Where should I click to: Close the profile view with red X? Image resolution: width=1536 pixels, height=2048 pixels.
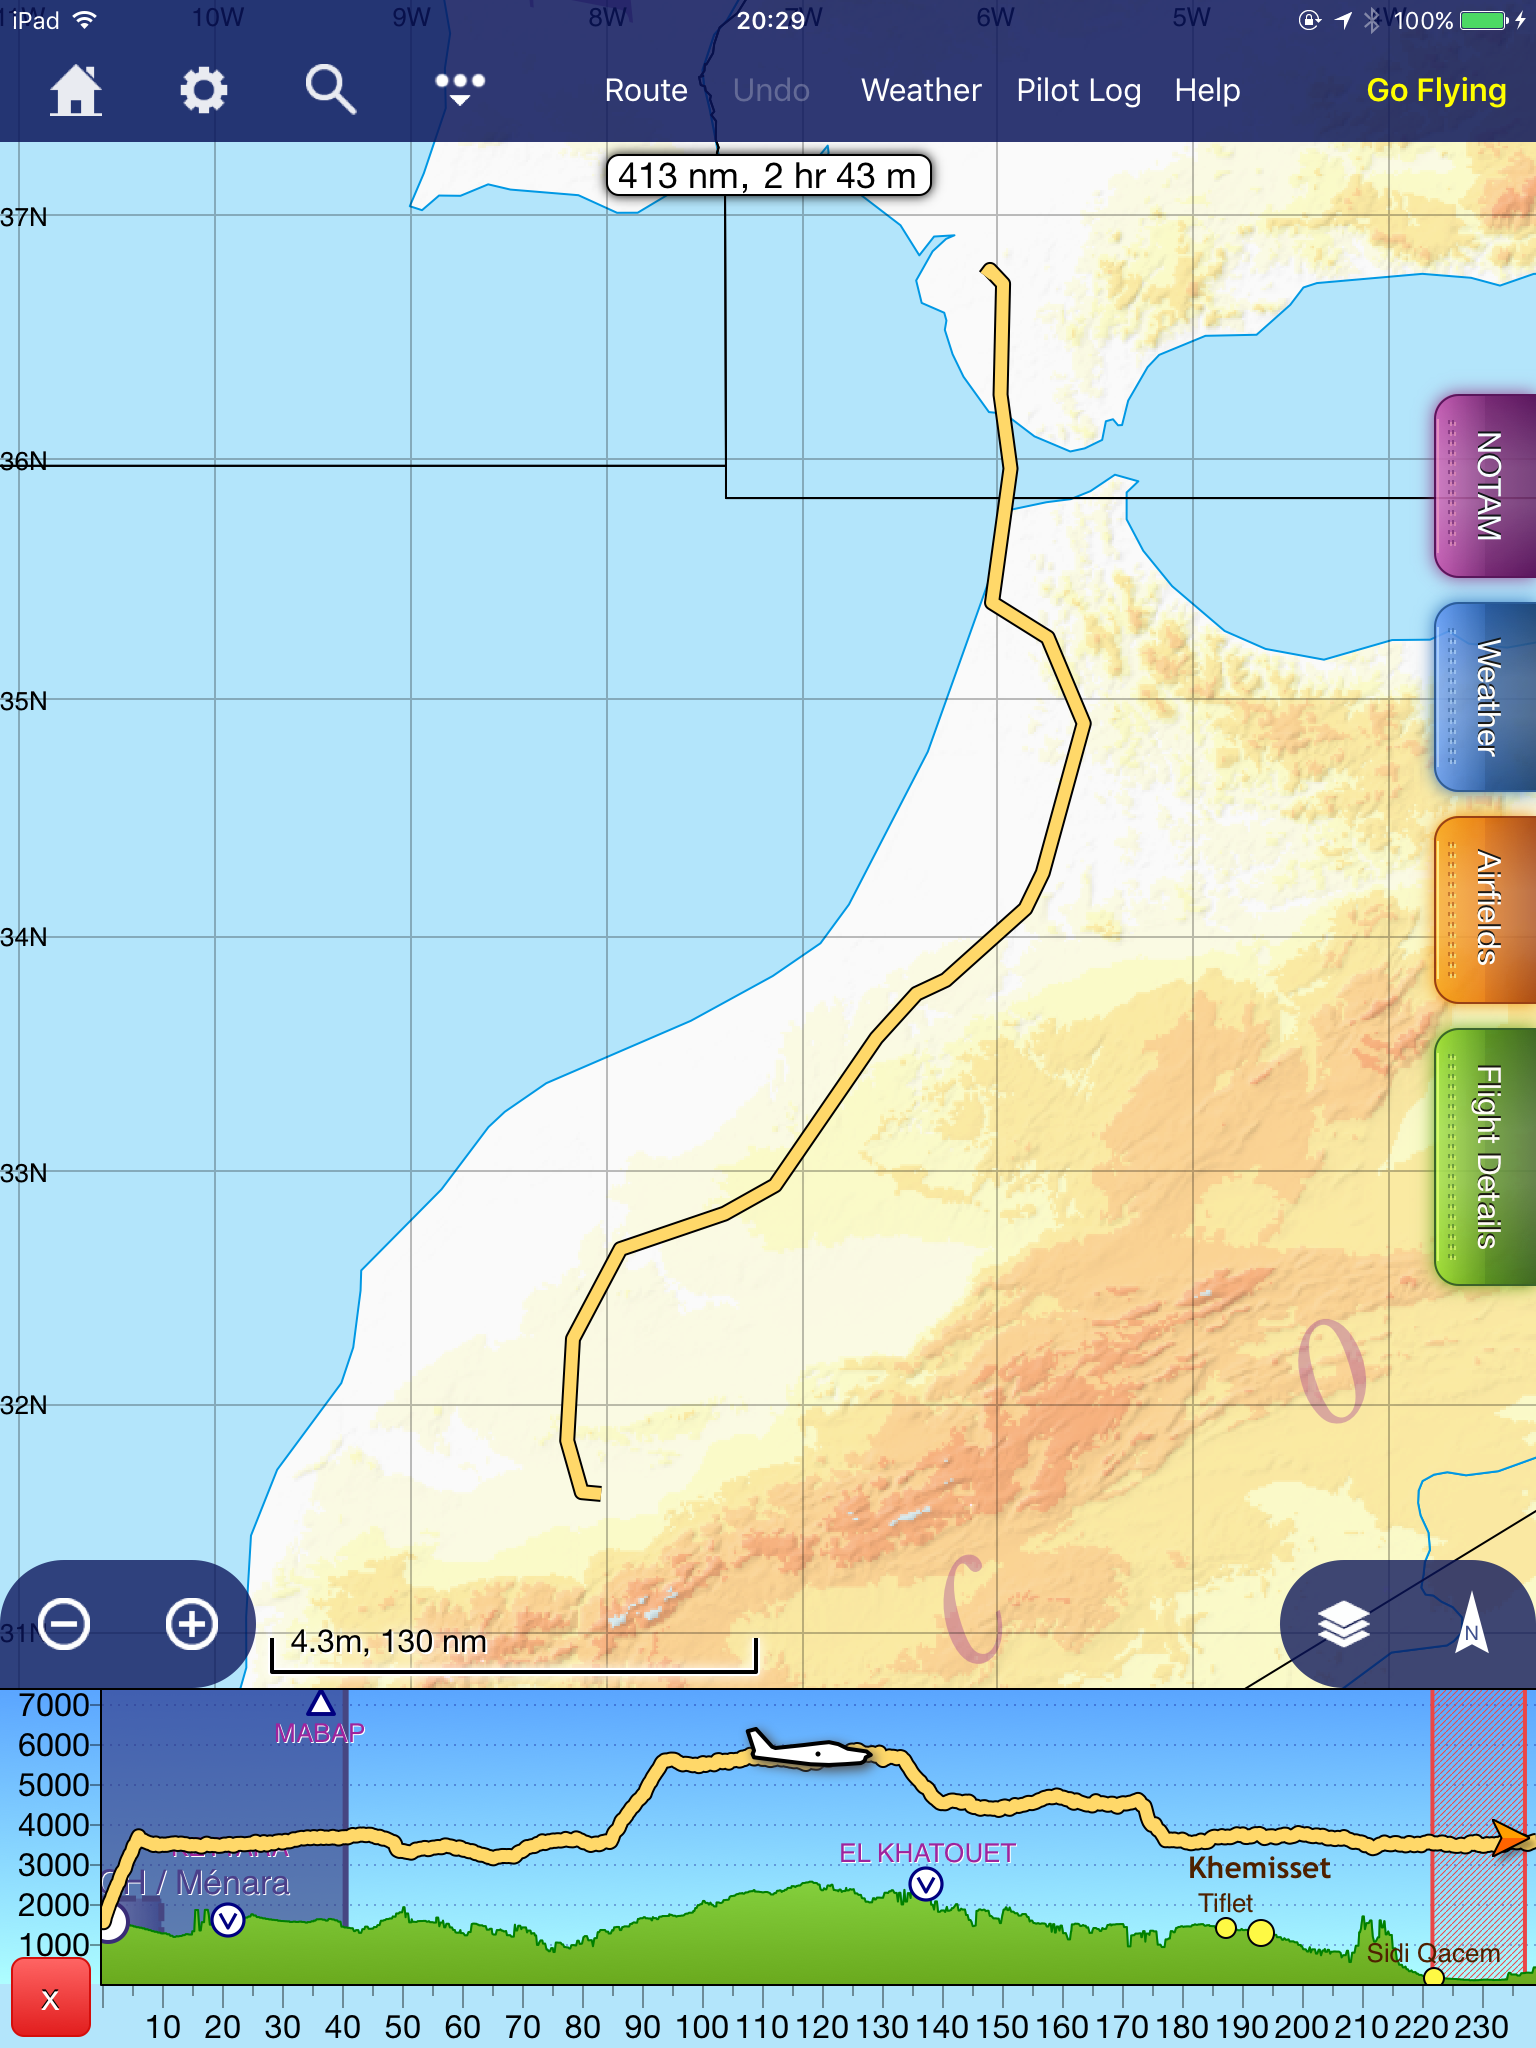pyautogui.click(x=51, y=1998)
